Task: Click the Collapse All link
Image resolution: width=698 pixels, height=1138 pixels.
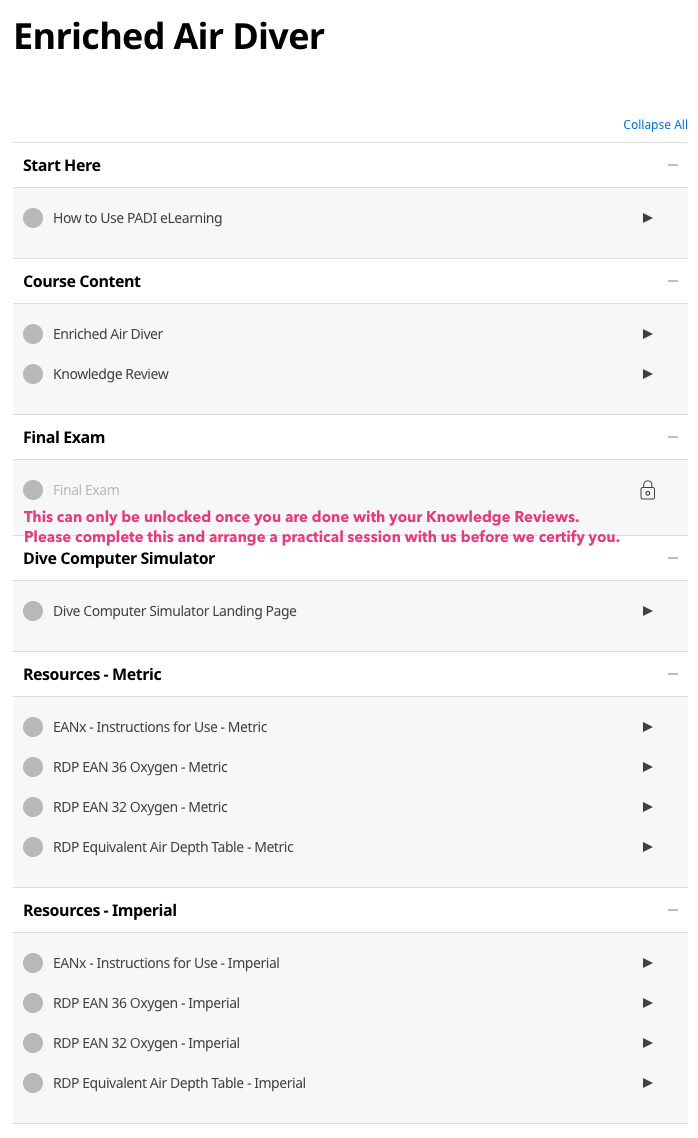Action: (655, 125)
